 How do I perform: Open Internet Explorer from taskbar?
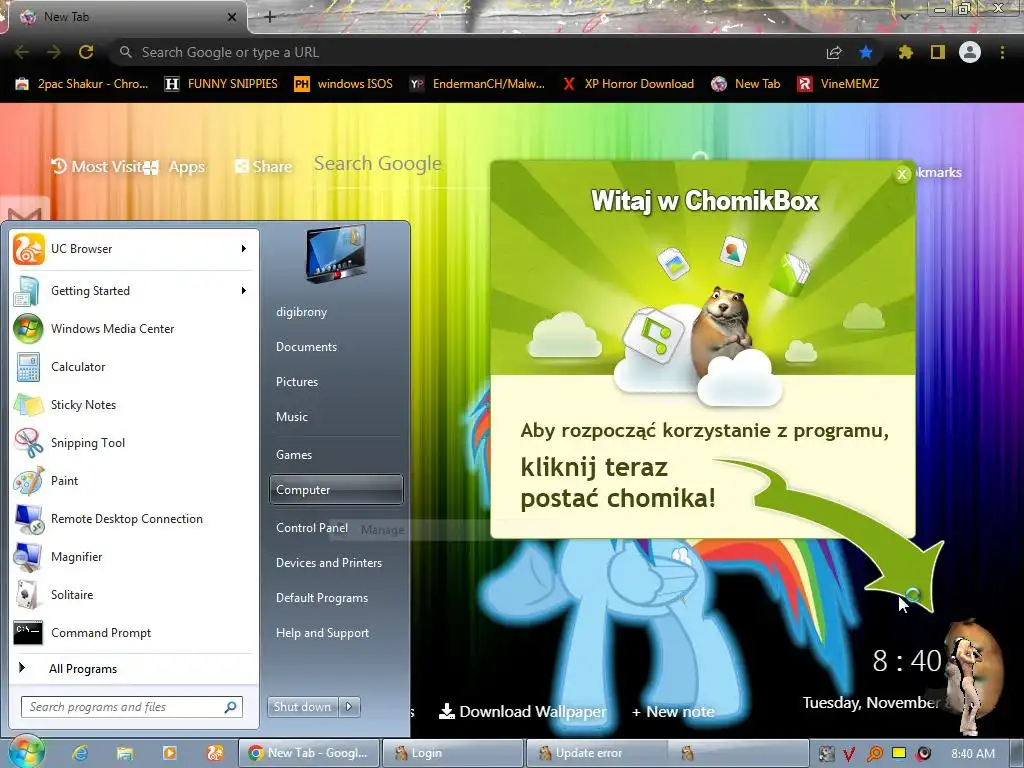(80, 753)
